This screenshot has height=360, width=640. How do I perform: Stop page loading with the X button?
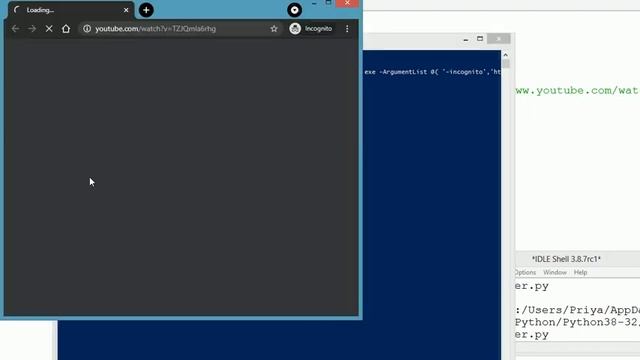[x=49, y=29]
